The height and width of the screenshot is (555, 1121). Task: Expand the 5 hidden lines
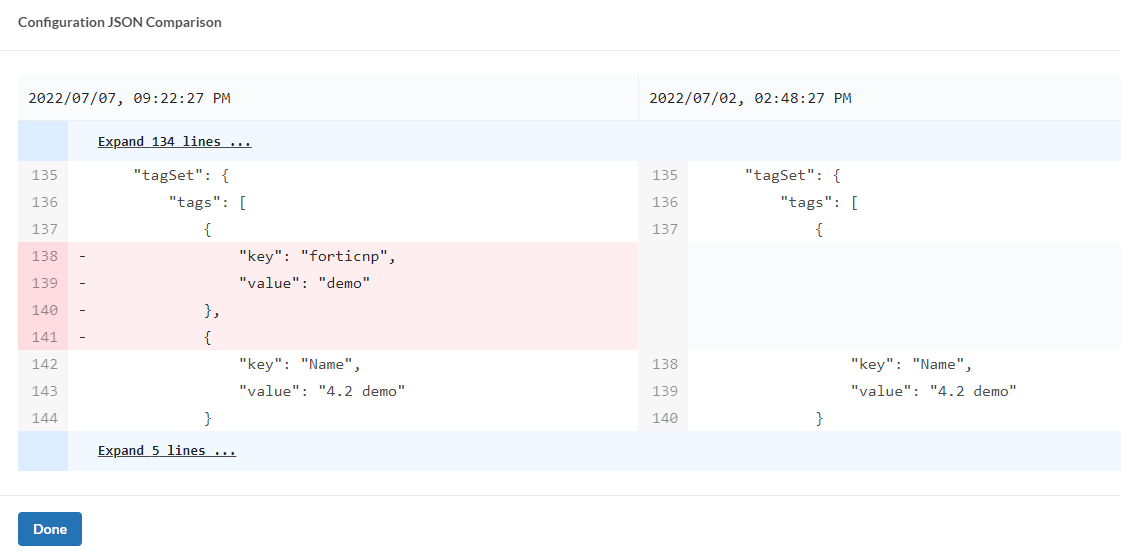[x=166, y=451]
